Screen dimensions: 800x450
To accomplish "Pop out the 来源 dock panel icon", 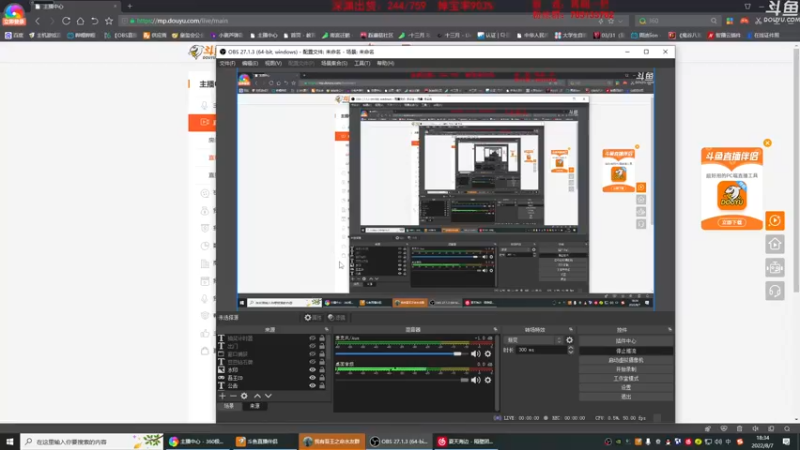I will pyautogui.click(x=327, y=330).
